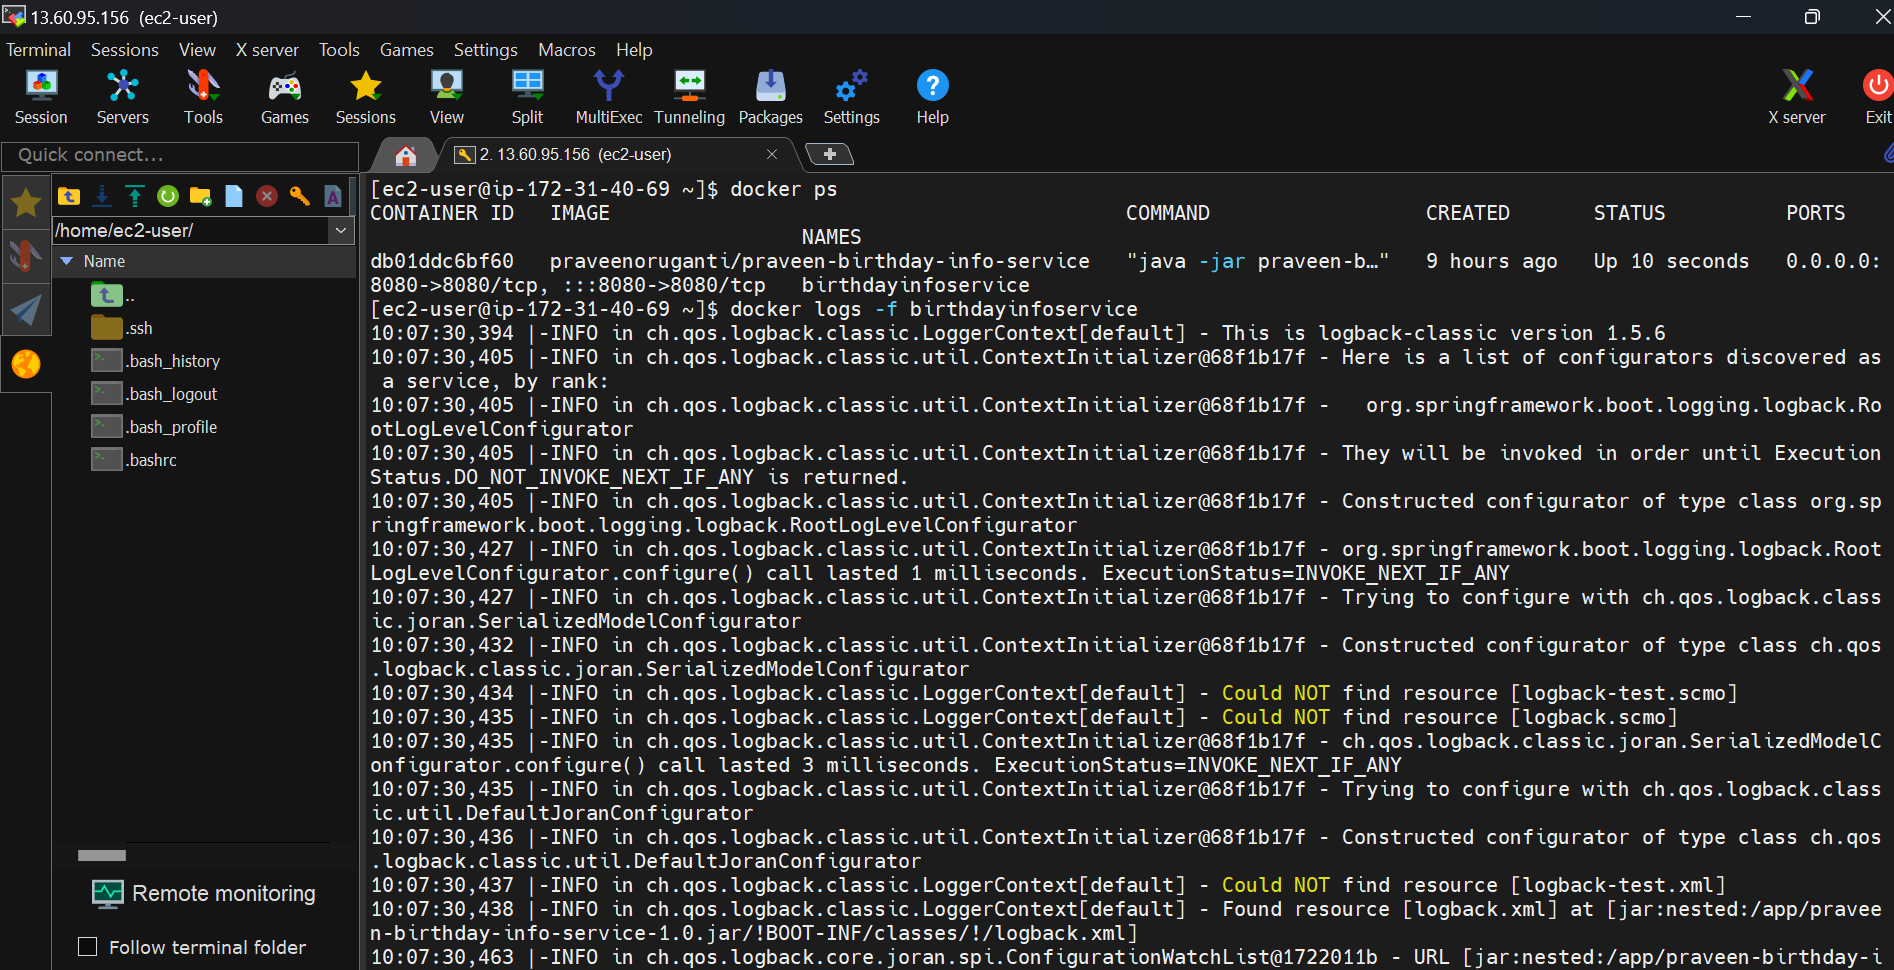
Task: Refresh the SFTP folder listing
Action: point(168,196)
